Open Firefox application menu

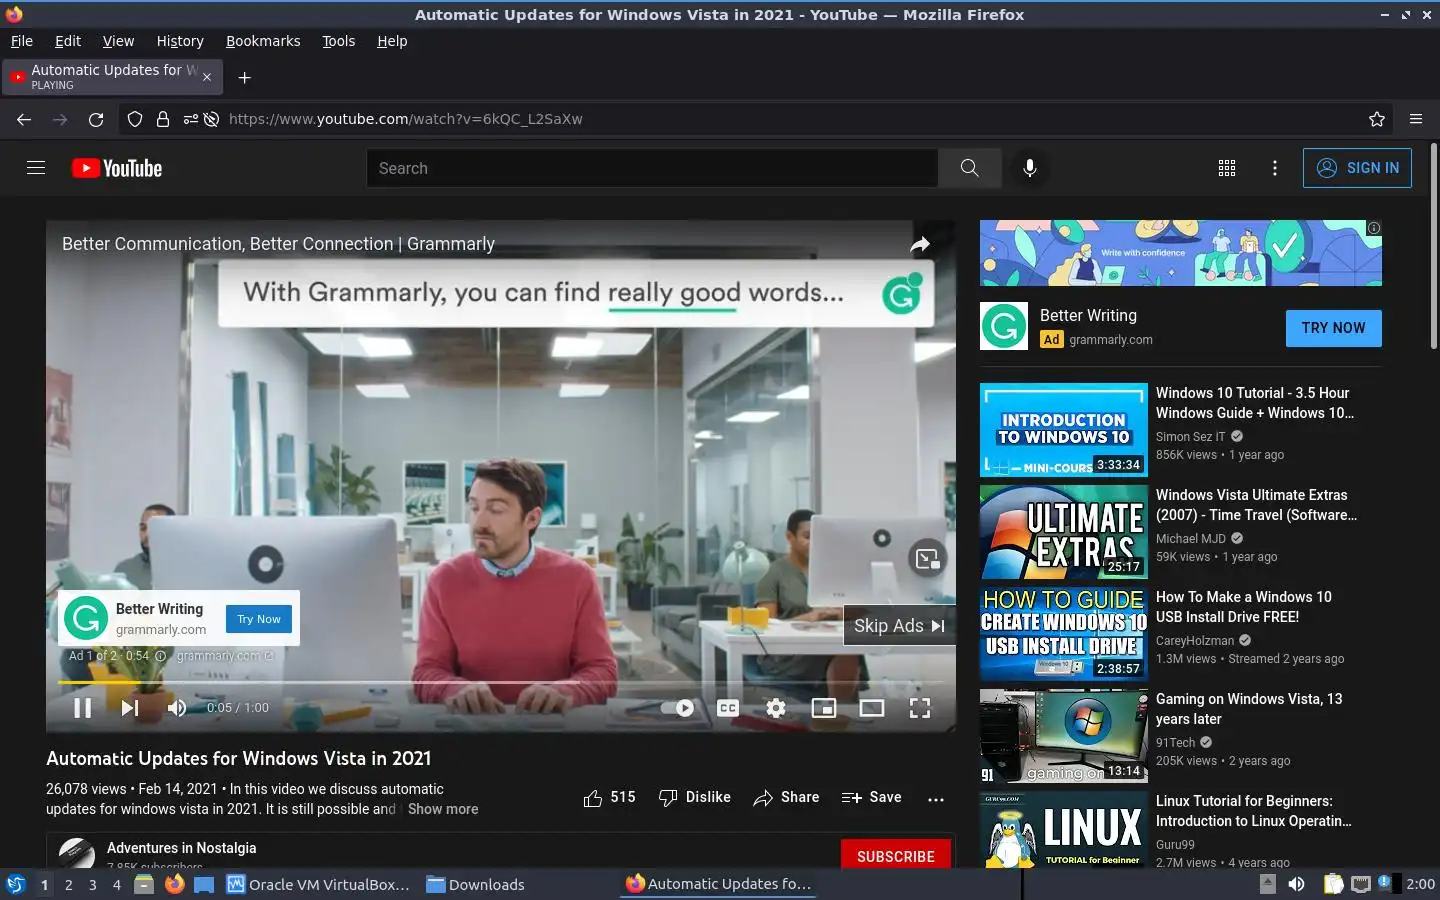tap(1416, 119)
